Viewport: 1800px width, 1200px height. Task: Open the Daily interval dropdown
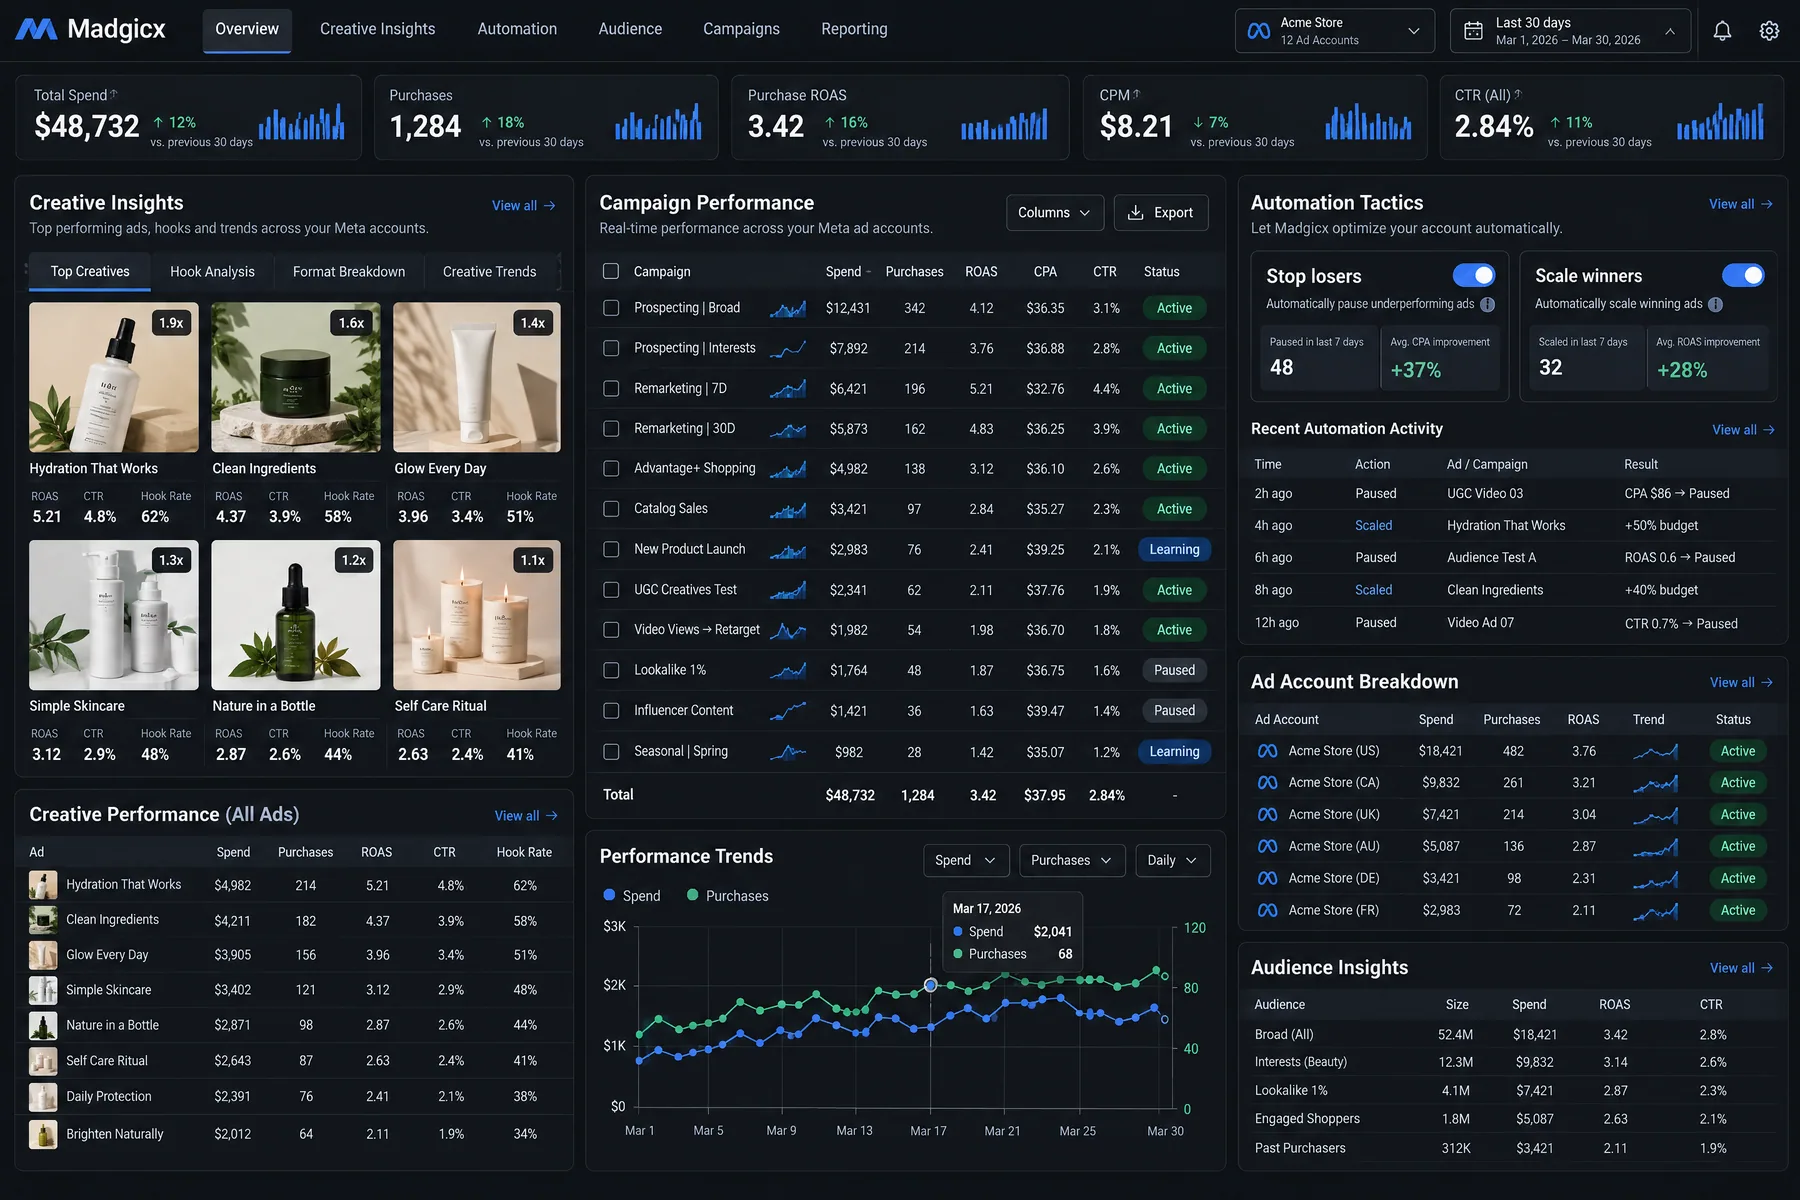pos(1172,860)
